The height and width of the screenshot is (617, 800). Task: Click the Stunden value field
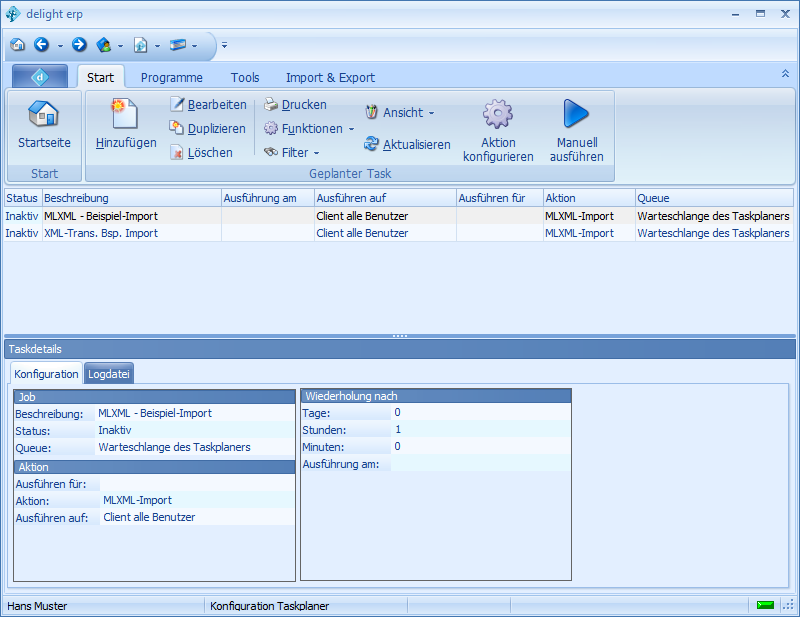coord(480,429)
